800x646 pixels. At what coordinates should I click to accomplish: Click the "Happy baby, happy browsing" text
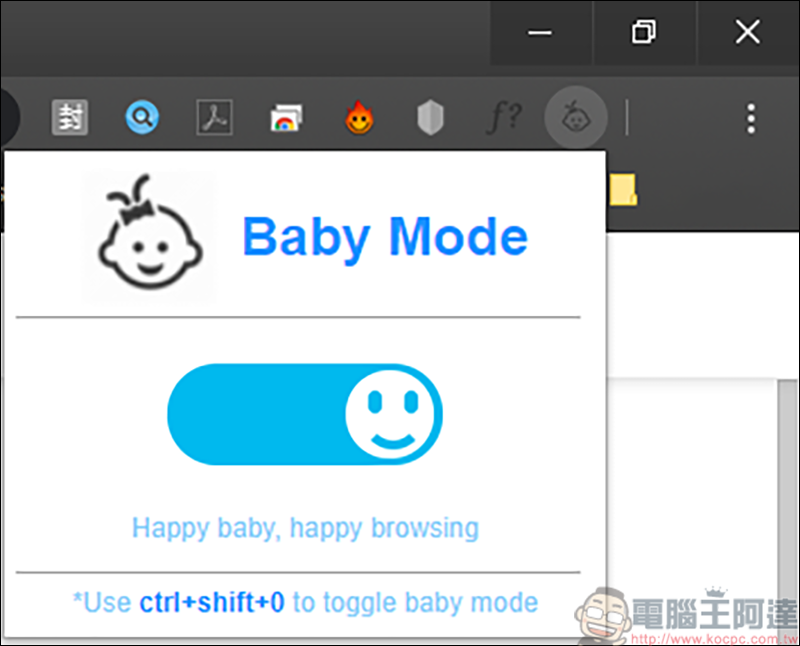[x=305, y=528]
